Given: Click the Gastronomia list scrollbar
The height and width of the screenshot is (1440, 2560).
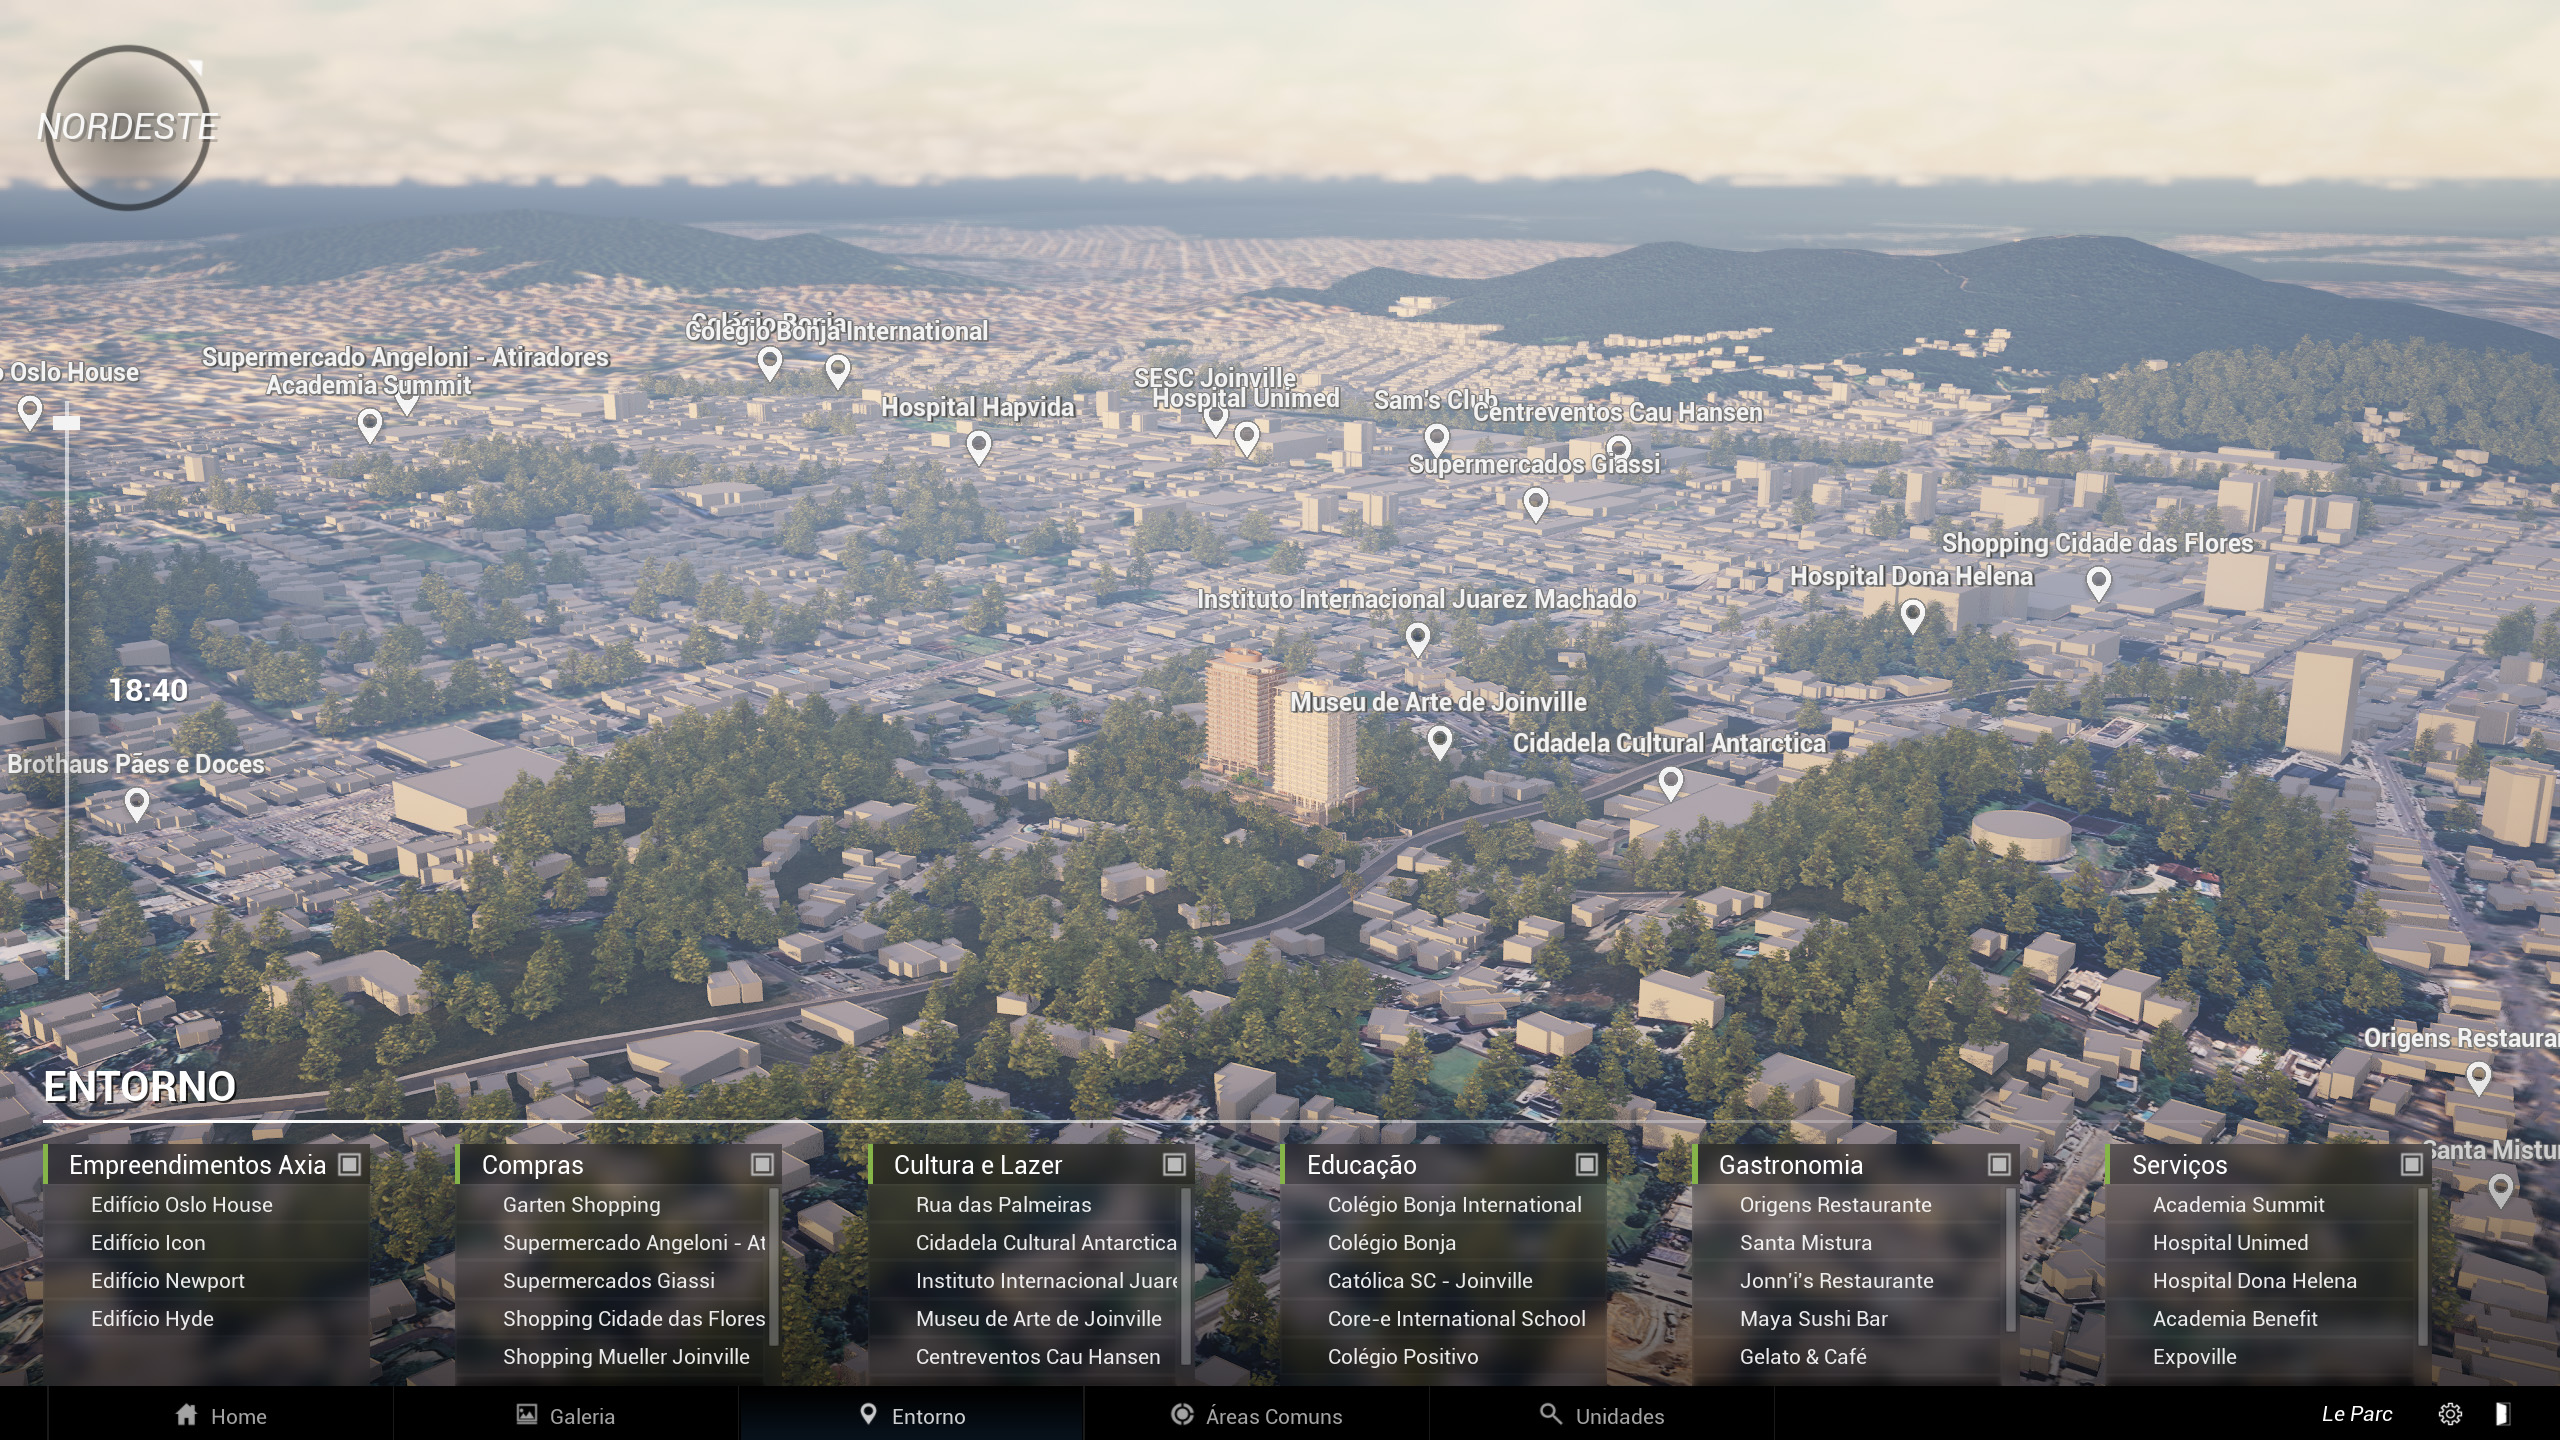Looking at the screenshot, I should (2011, 1260).
